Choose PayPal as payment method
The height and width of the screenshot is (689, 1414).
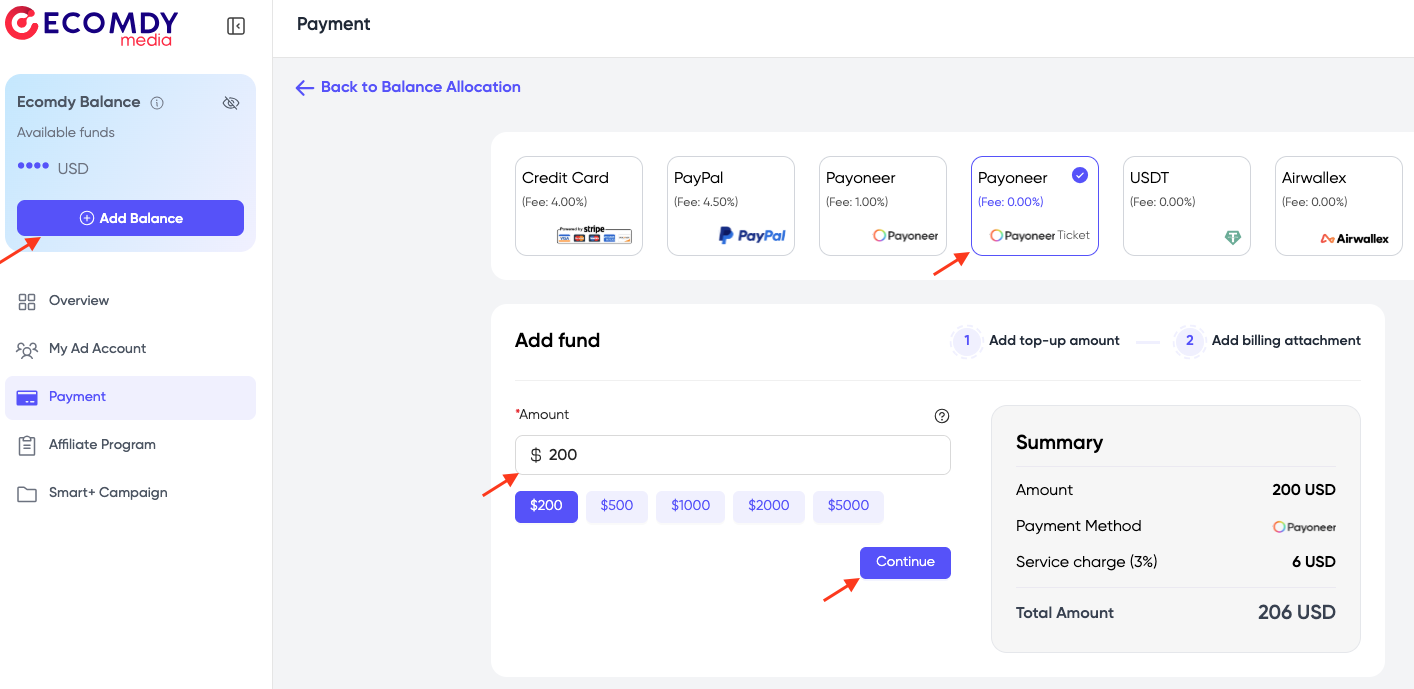click(730, 206)
